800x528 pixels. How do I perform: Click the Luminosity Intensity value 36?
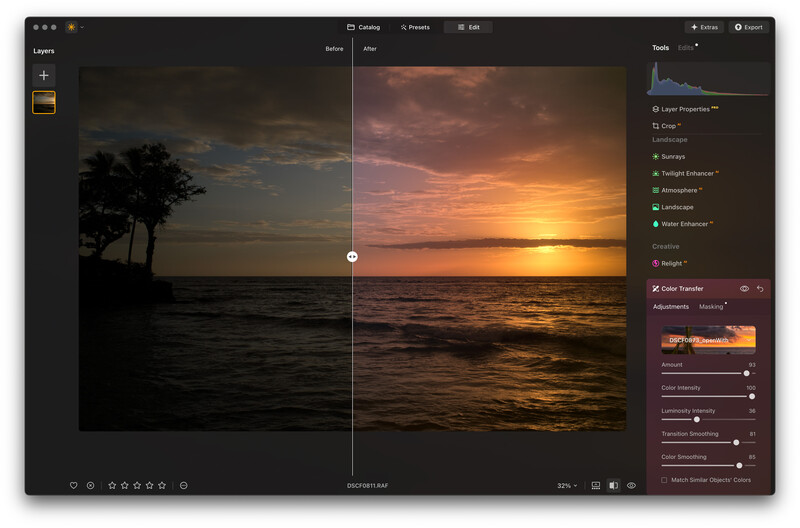pyautogui.click(x=752, y=411)
